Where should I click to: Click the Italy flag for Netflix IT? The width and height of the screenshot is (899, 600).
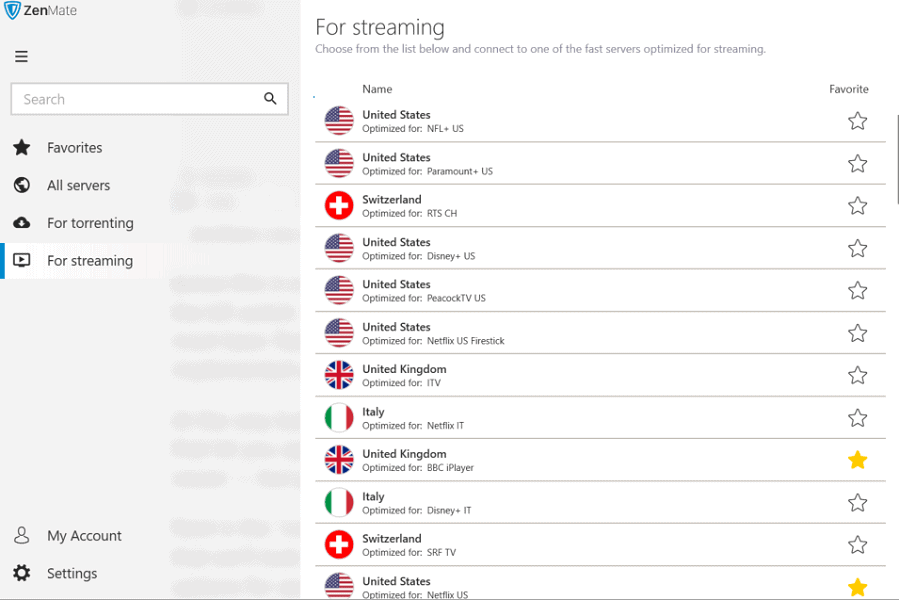pos(339,418)
